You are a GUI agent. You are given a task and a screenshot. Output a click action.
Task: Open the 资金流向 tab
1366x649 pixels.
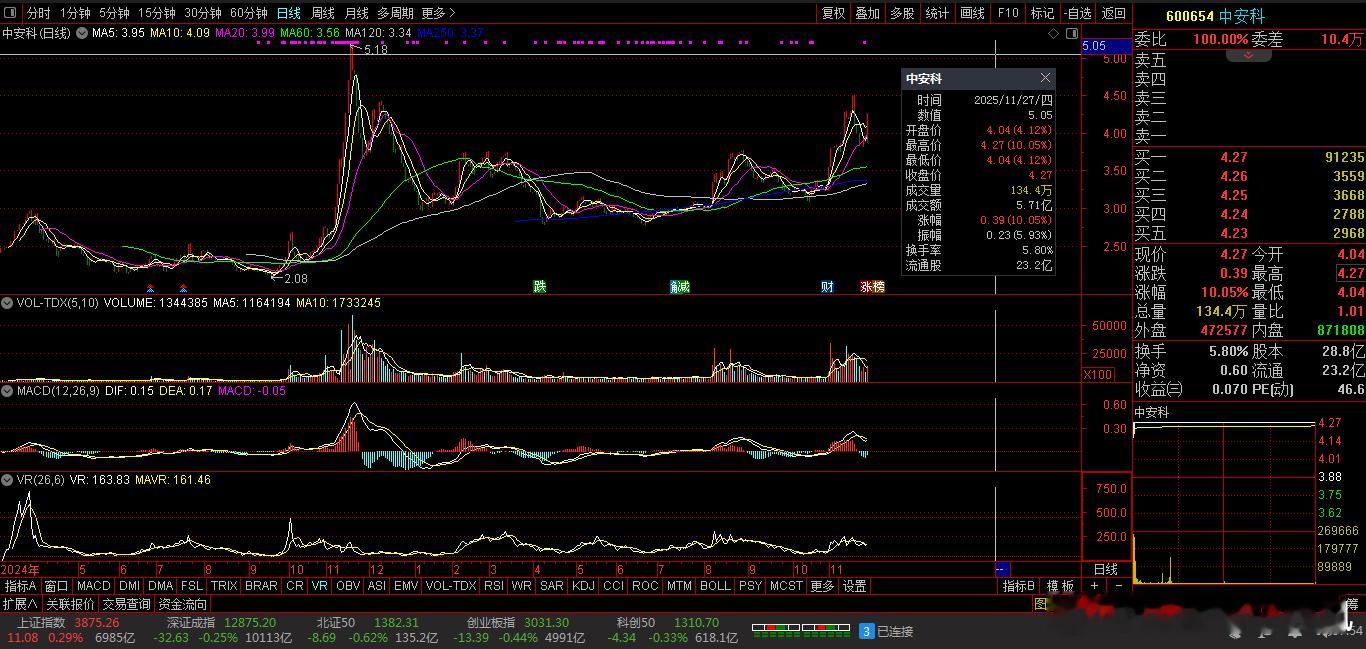click(183, 604)
